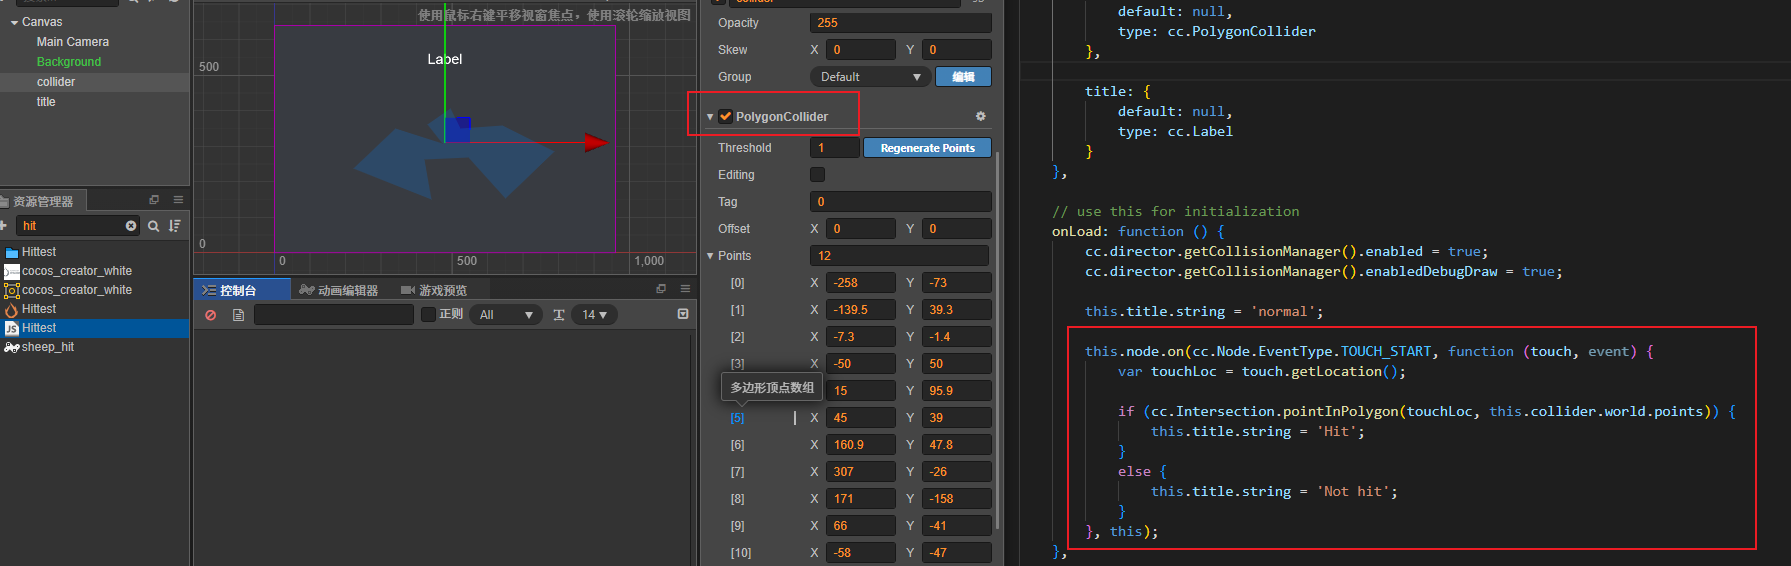Open the assets panel hamburger menu
This screenshot has height=566, width=1791.
click(178, 200)
